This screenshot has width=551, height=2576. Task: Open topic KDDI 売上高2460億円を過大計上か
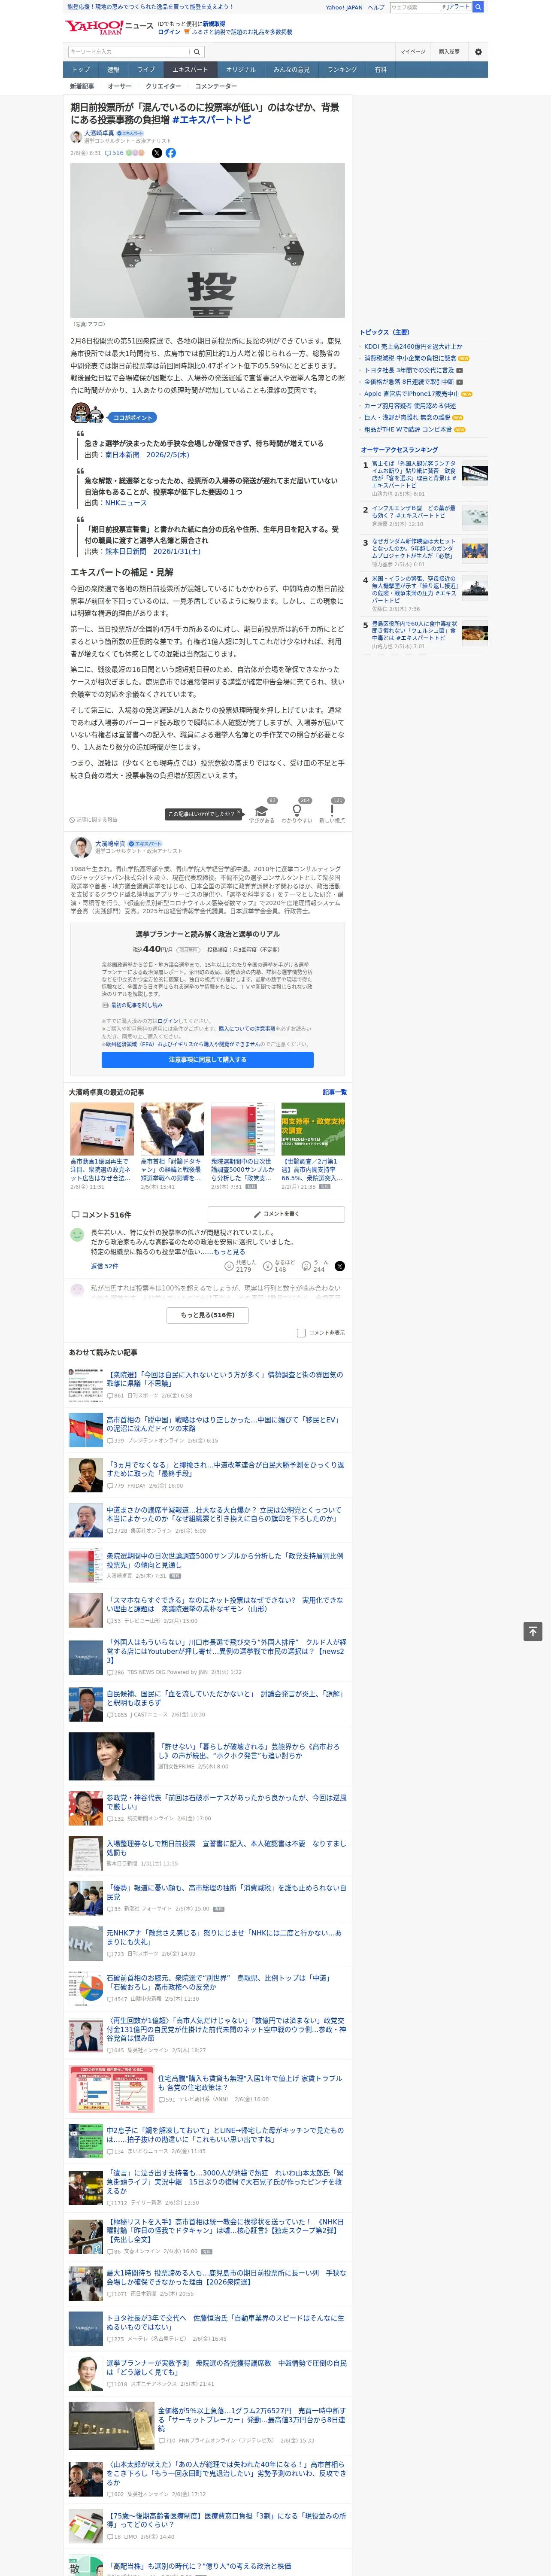pyautogui.click(x=413, y=346)
